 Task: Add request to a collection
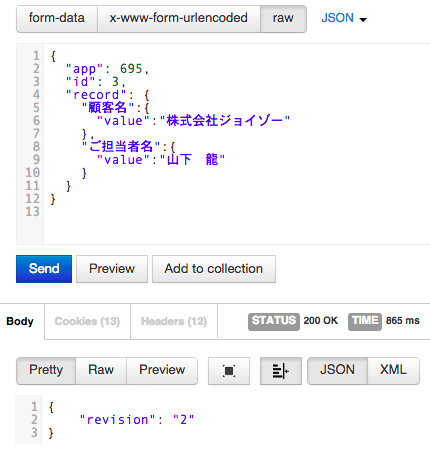click(x=214, y=269)
